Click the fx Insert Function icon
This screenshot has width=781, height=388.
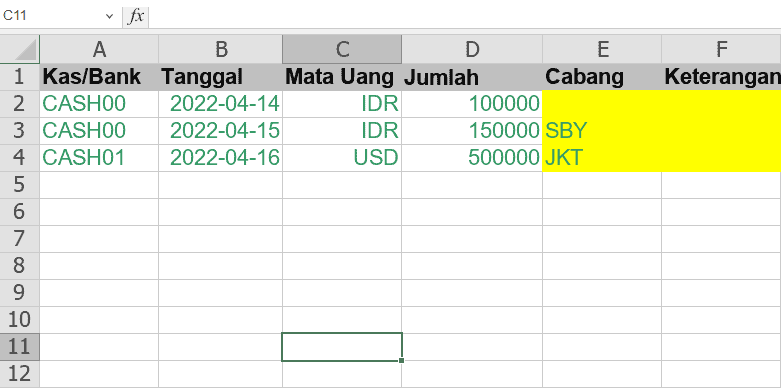(x=136, y=16)
